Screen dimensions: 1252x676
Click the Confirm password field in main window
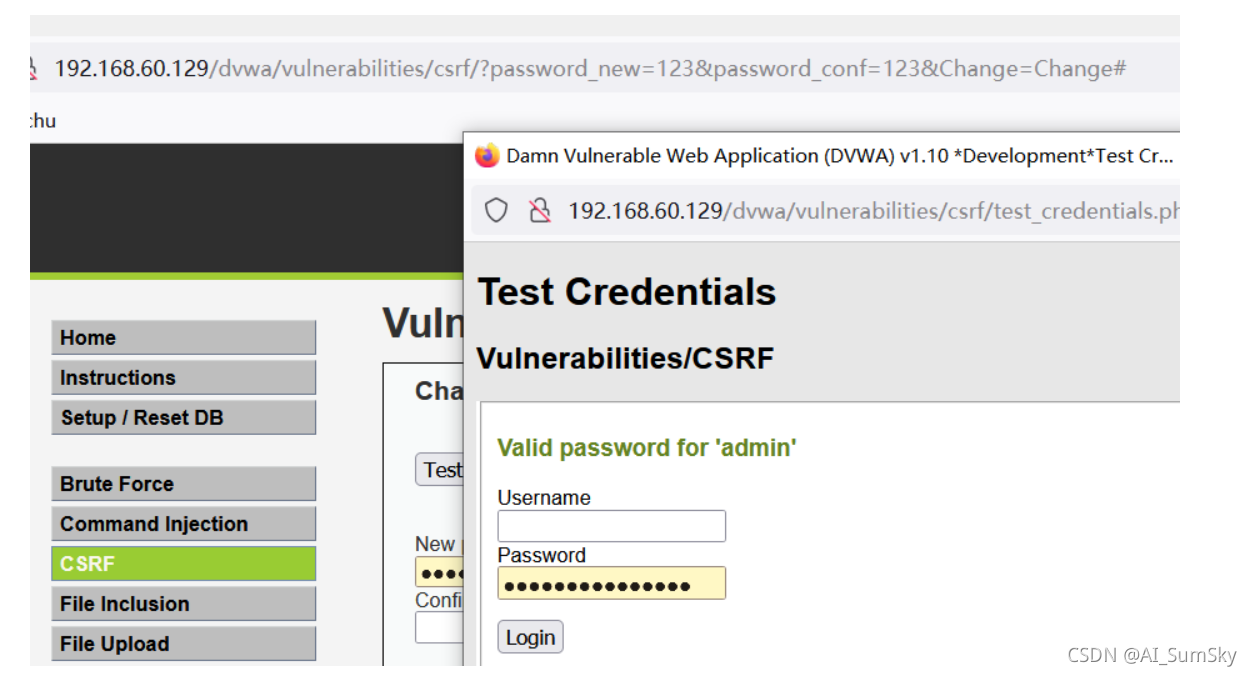click(440, 627)
